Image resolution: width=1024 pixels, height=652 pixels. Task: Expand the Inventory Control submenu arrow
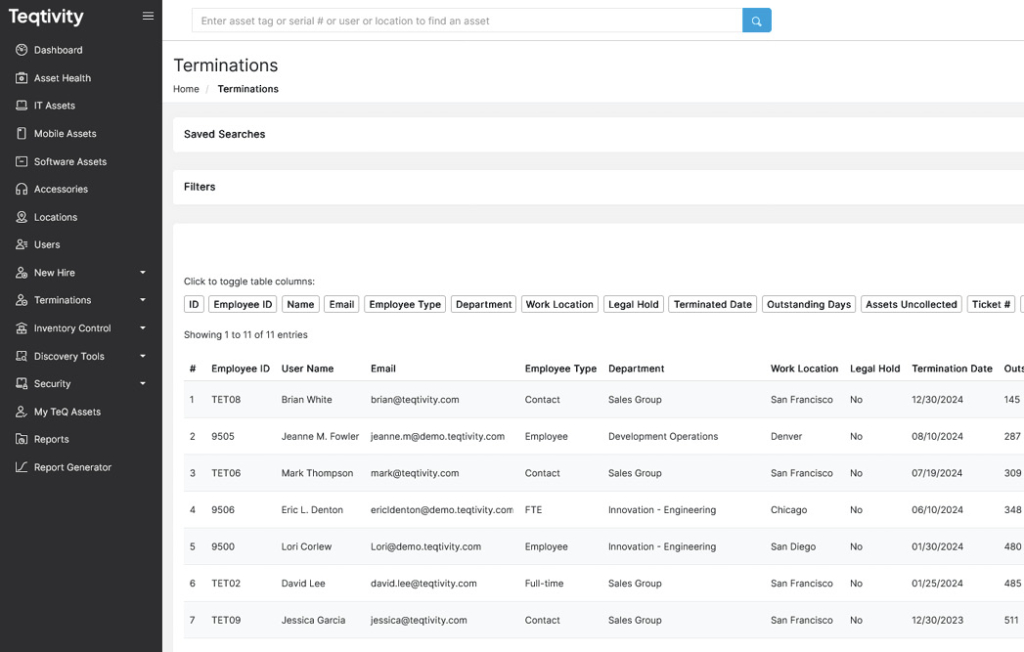143,328
